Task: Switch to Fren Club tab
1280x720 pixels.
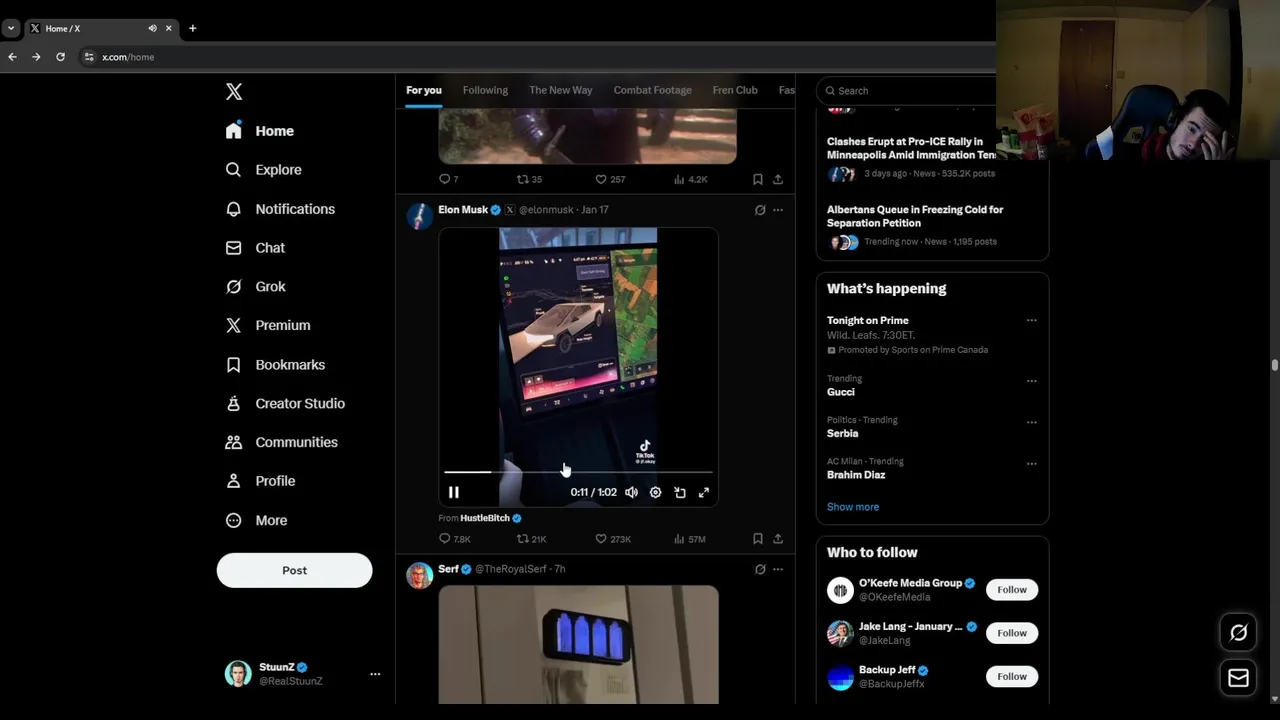Action: coord(735,90)
